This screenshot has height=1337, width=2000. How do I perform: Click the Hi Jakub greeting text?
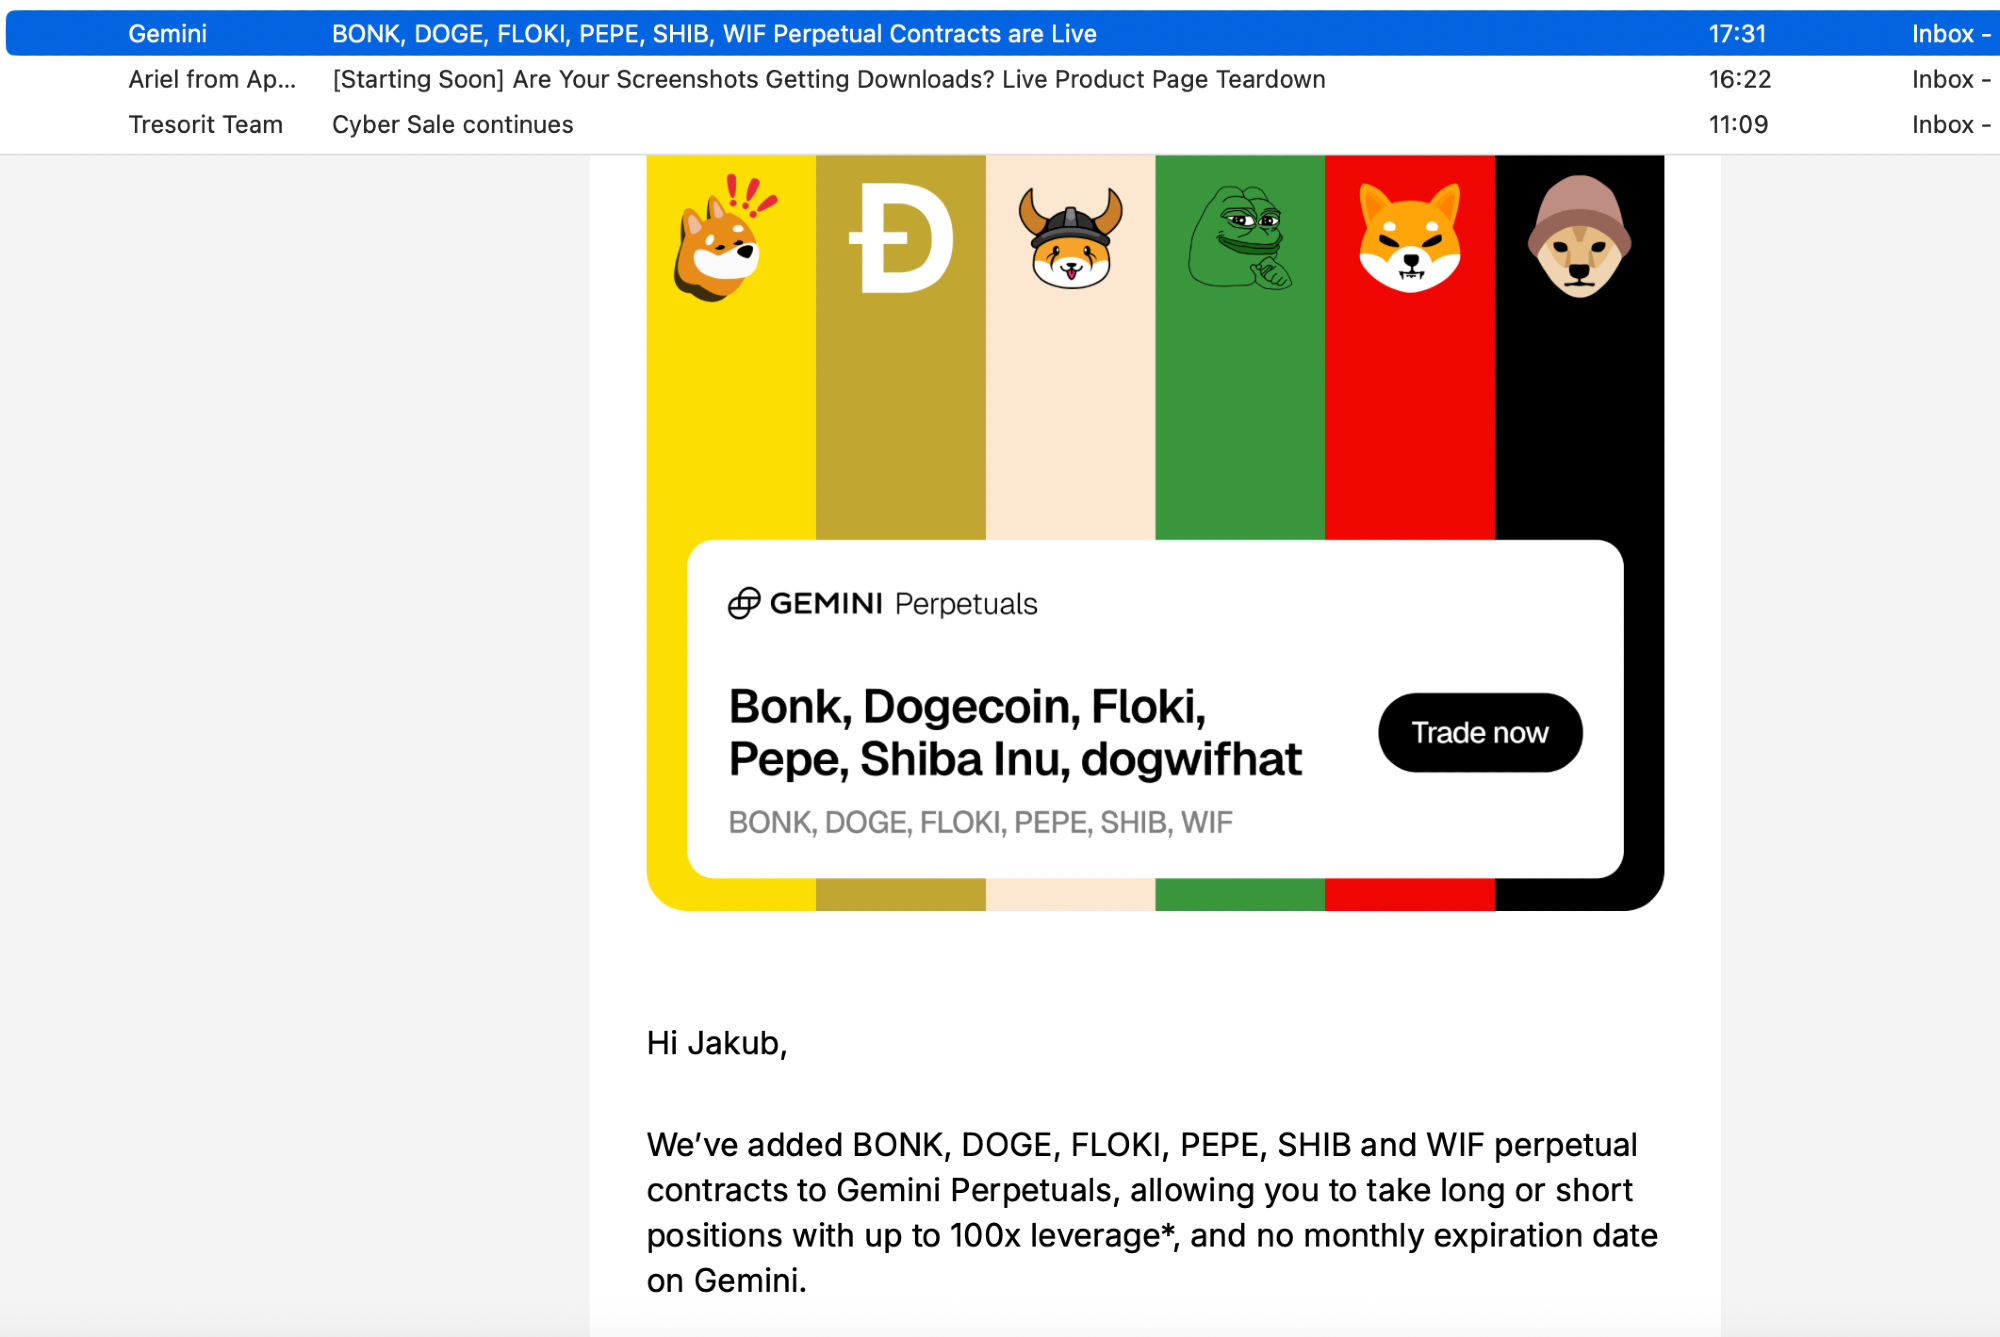tap(716, 1043)
